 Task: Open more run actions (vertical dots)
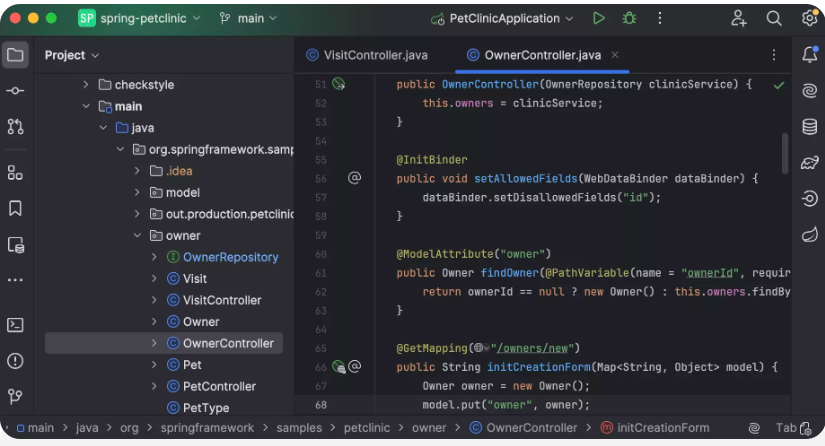pos(659,18)
